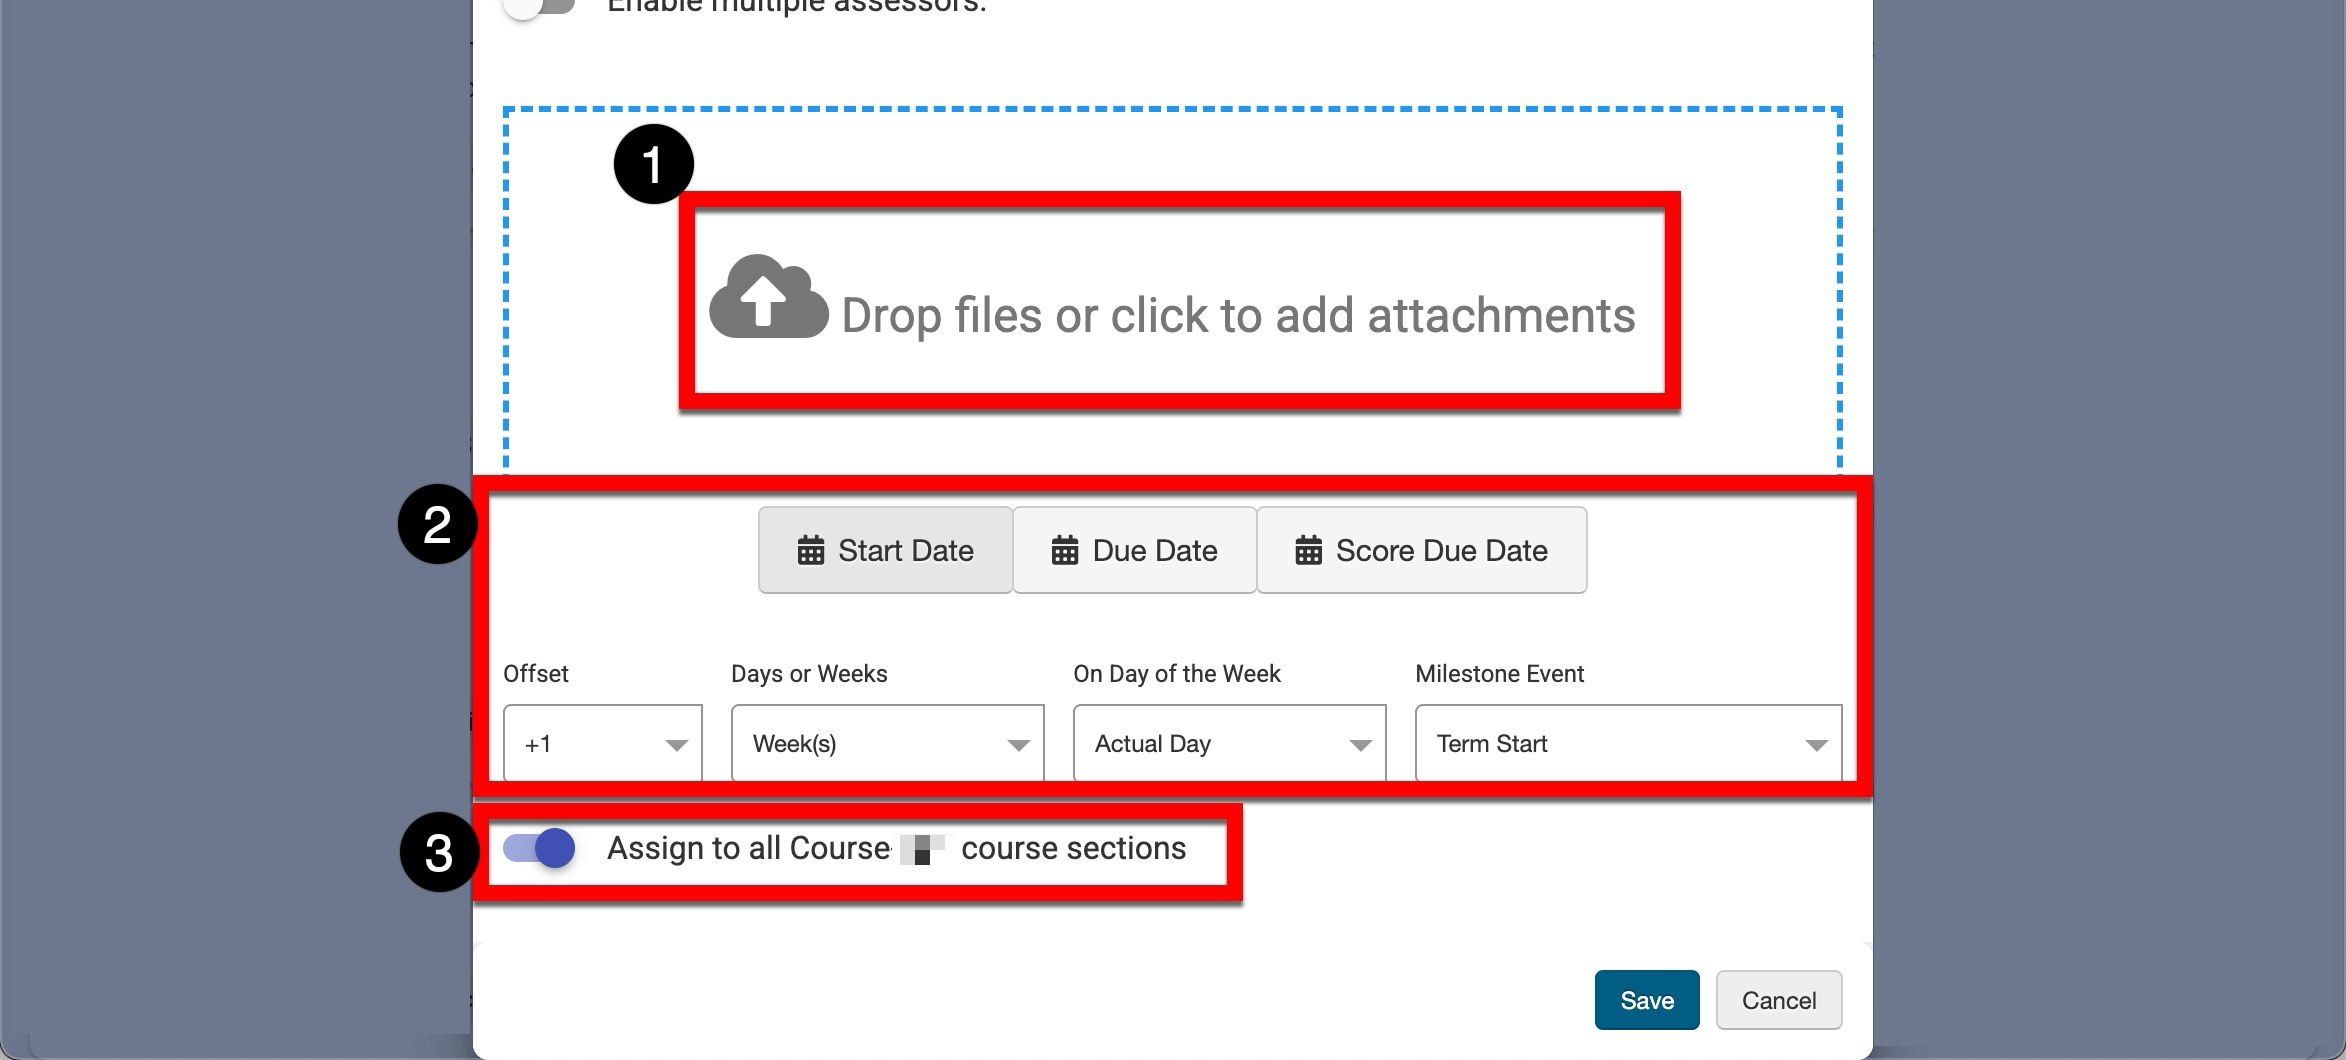Screen dimensions: 2346x1060
Task: Click the calendar icon beside Due Date
Action: [x=1065, y=551]
